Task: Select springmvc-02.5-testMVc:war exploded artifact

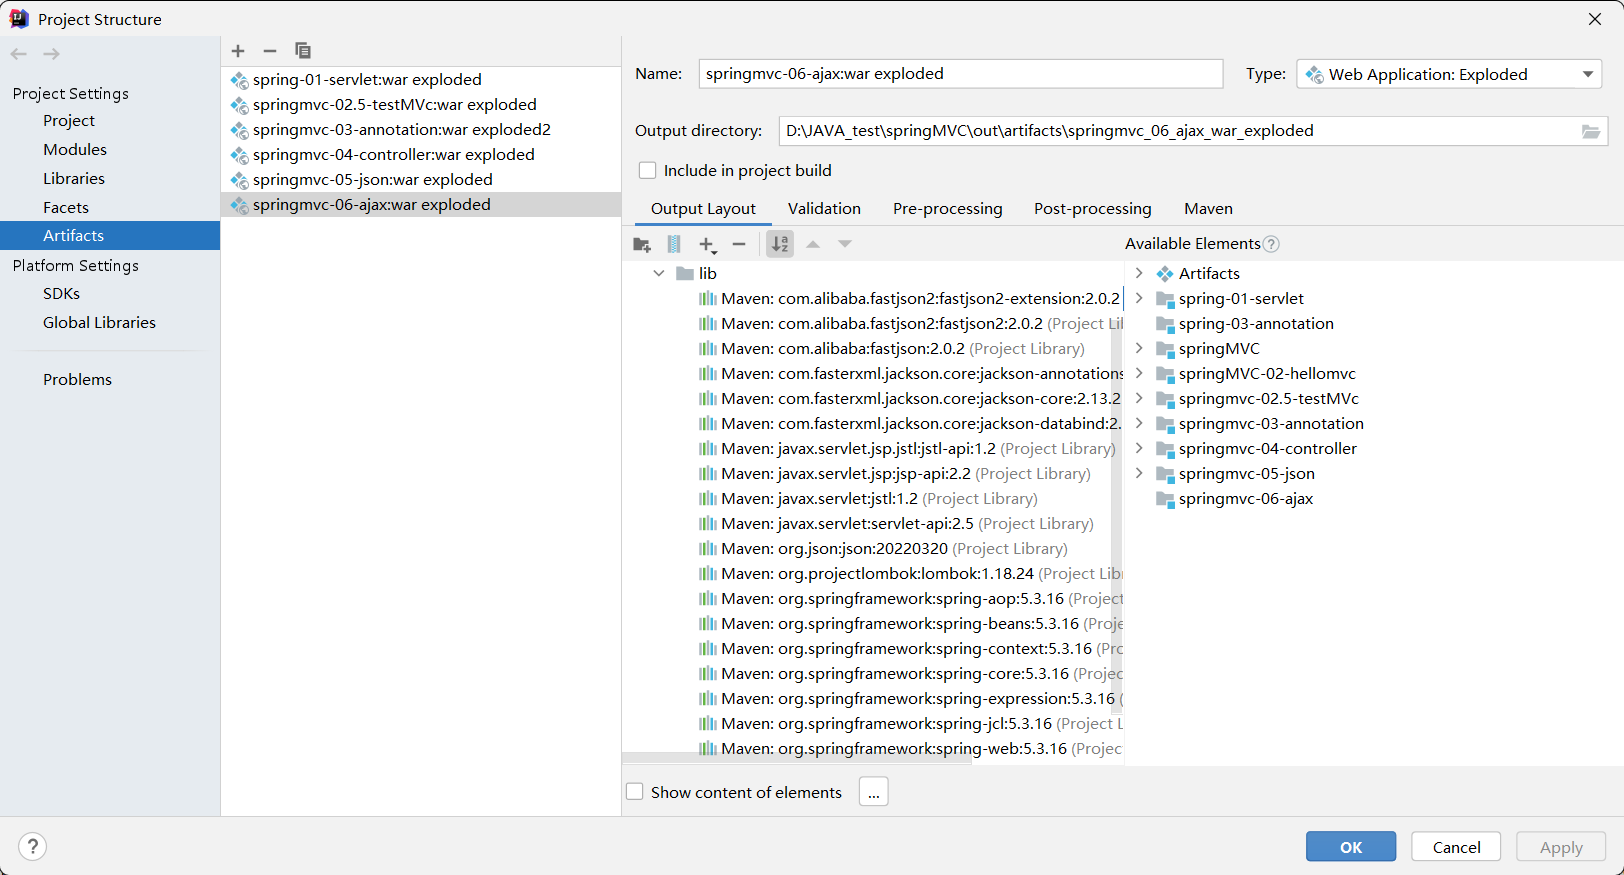Action: [x=420, y=105]
